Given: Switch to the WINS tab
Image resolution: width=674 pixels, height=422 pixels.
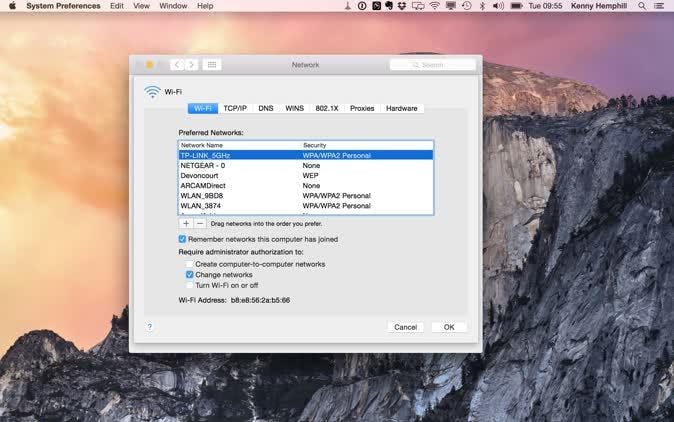Looking at the screenshot, I should [x=294, y=108].
